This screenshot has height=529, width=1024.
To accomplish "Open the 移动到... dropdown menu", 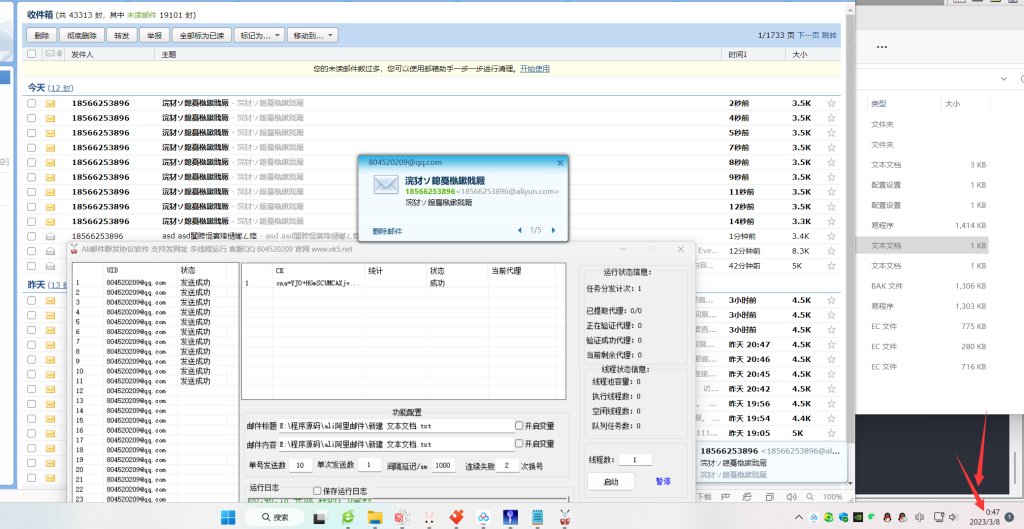I will (311, 35).
